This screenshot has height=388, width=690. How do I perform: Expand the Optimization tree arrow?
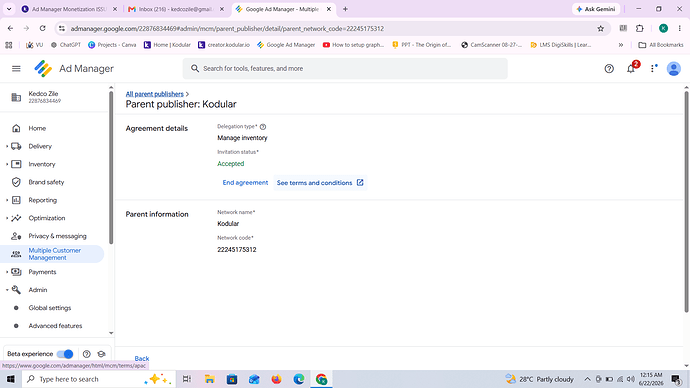coord(7,218)
